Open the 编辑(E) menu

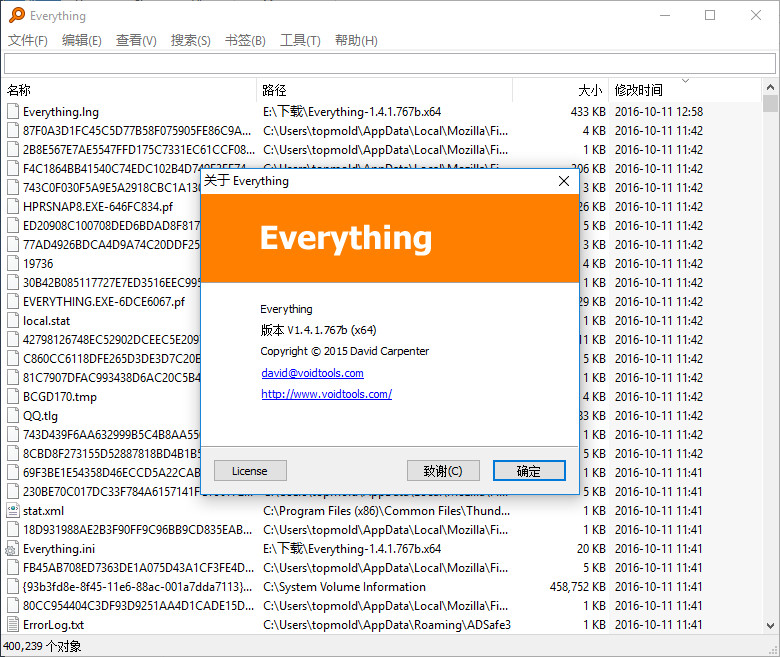[82, 40]
